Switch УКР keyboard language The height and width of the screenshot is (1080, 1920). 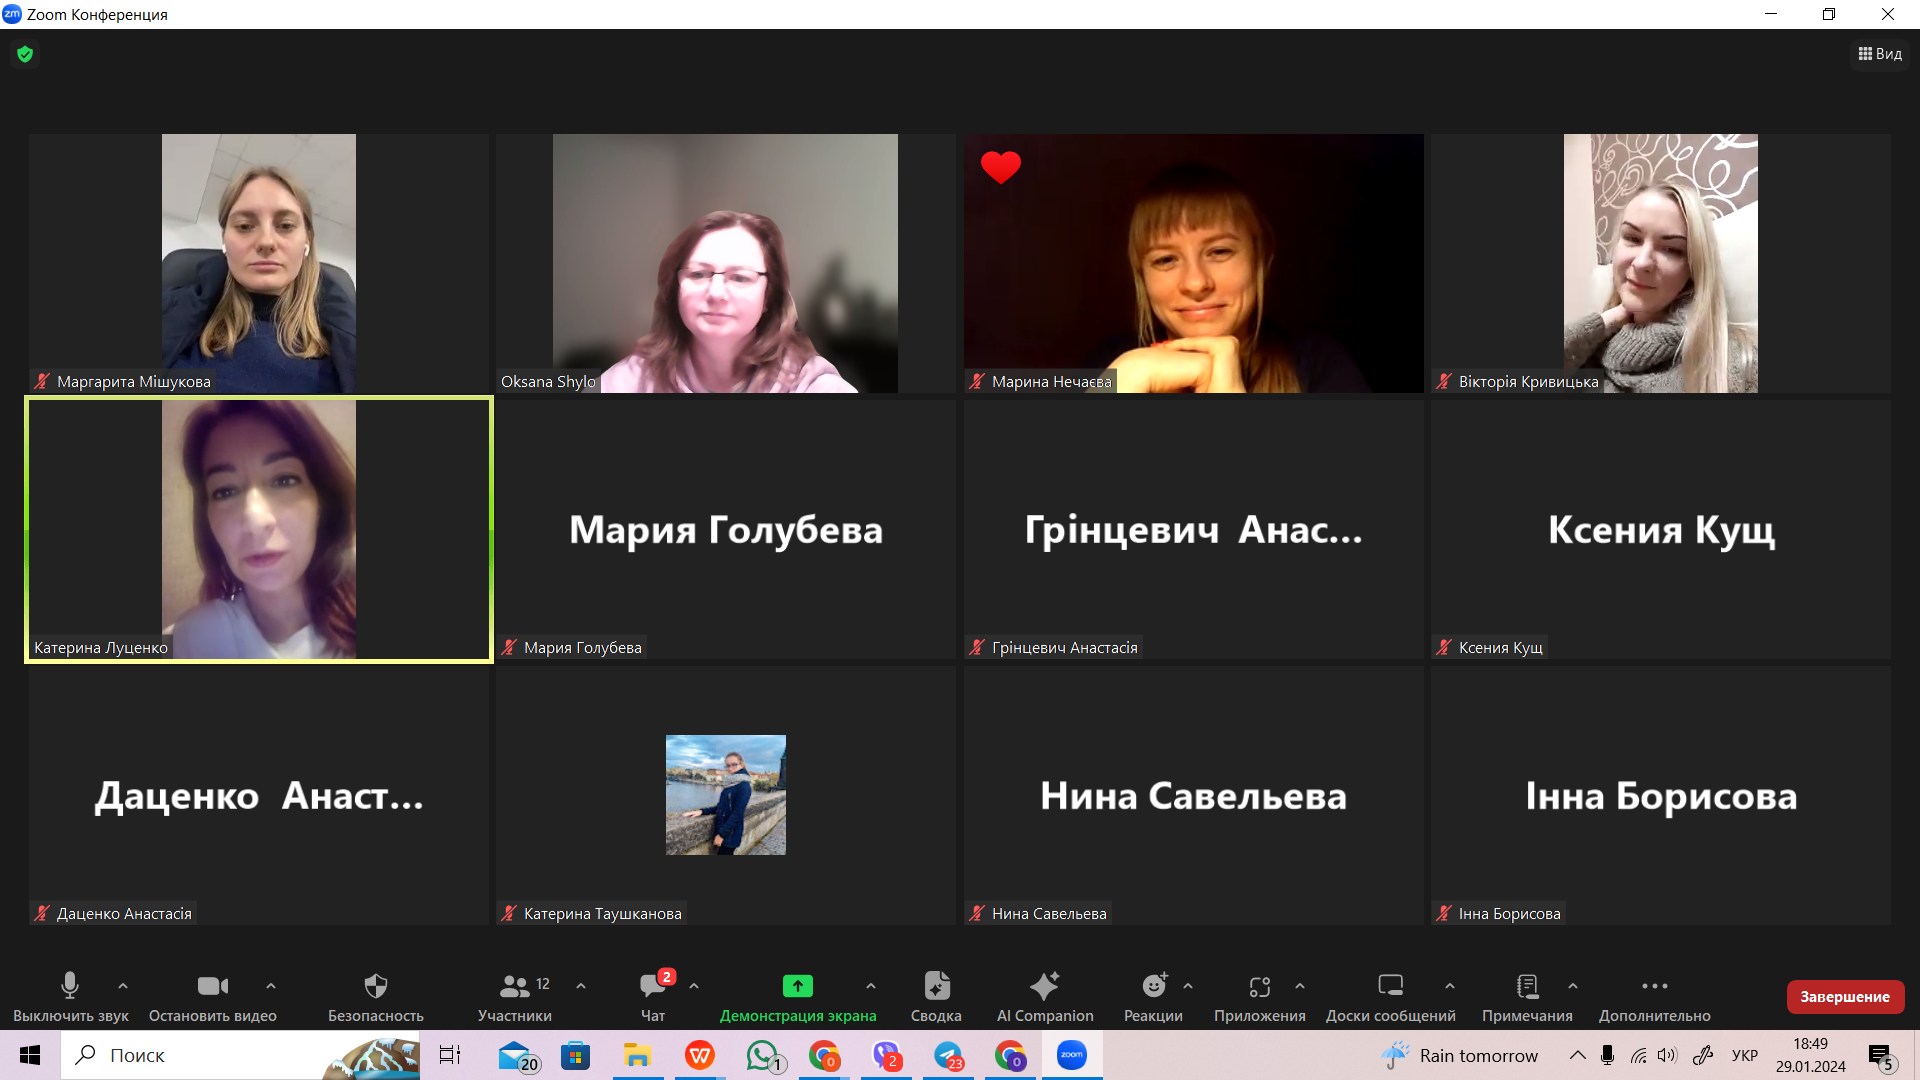(x=1745, y=1055)
